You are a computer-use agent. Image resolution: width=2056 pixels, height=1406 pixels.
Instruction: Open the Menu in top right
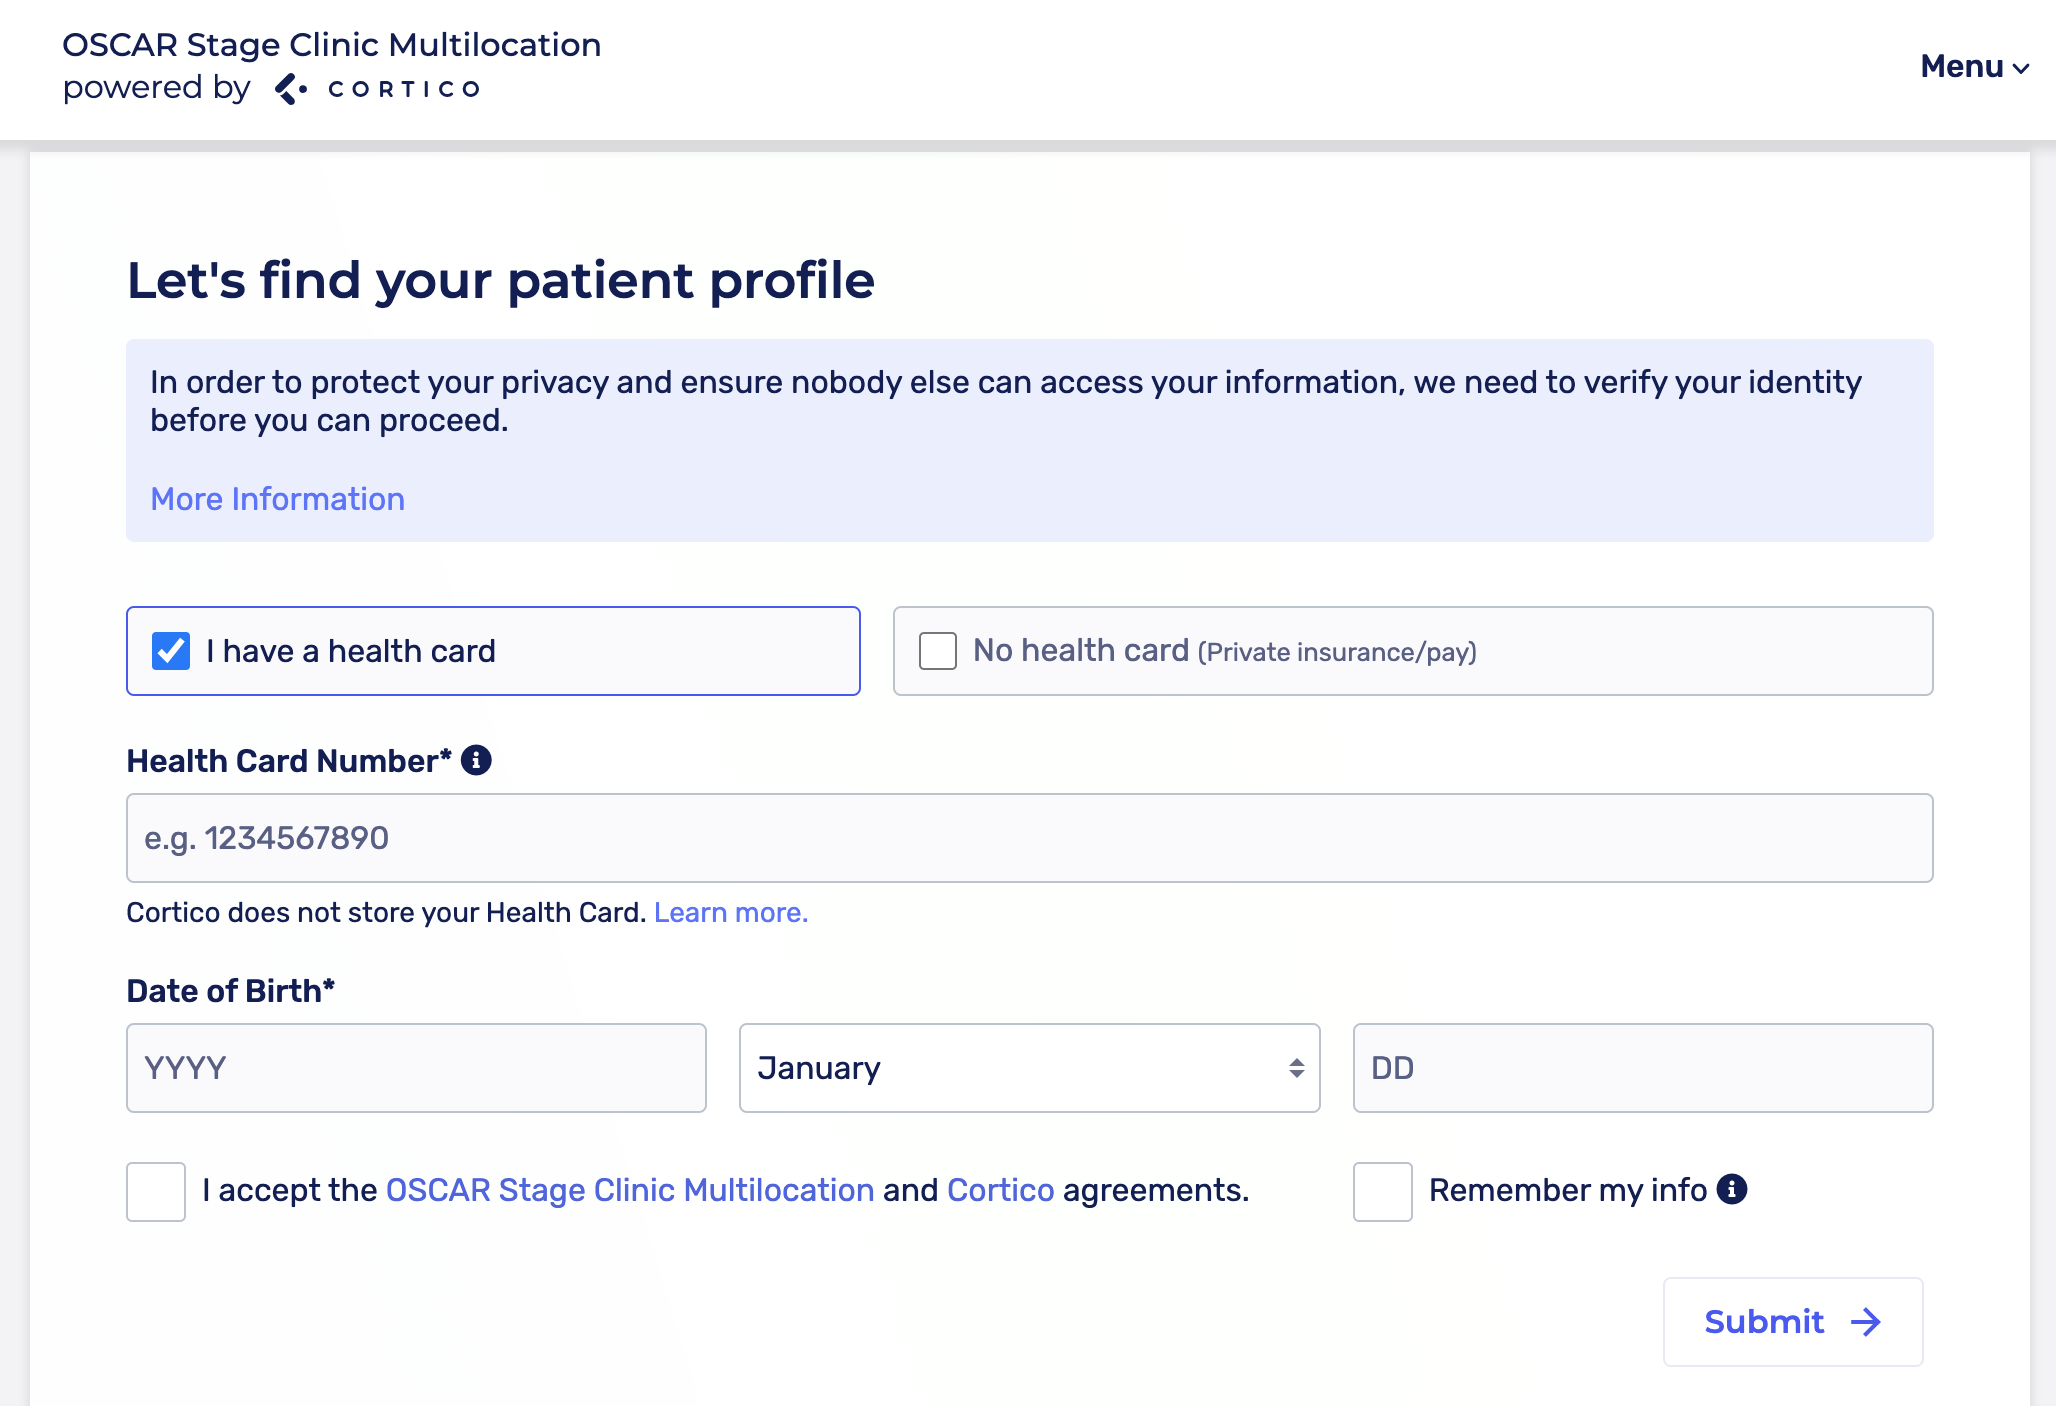click(x=1962, y=66)
